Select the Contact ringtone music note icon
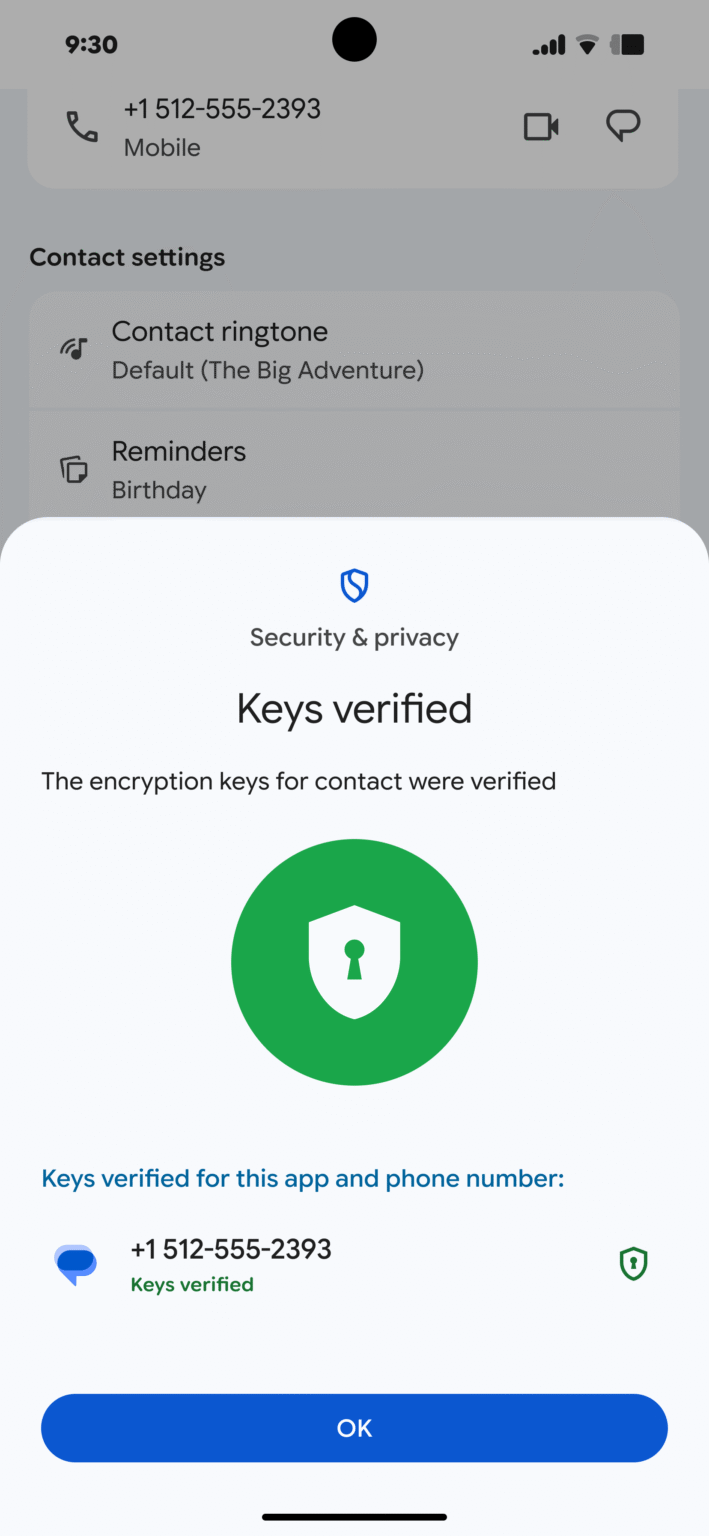Image resolution: width=709 pixels, height=1536 pixels. pyautogui.click(x=73, y=349)
